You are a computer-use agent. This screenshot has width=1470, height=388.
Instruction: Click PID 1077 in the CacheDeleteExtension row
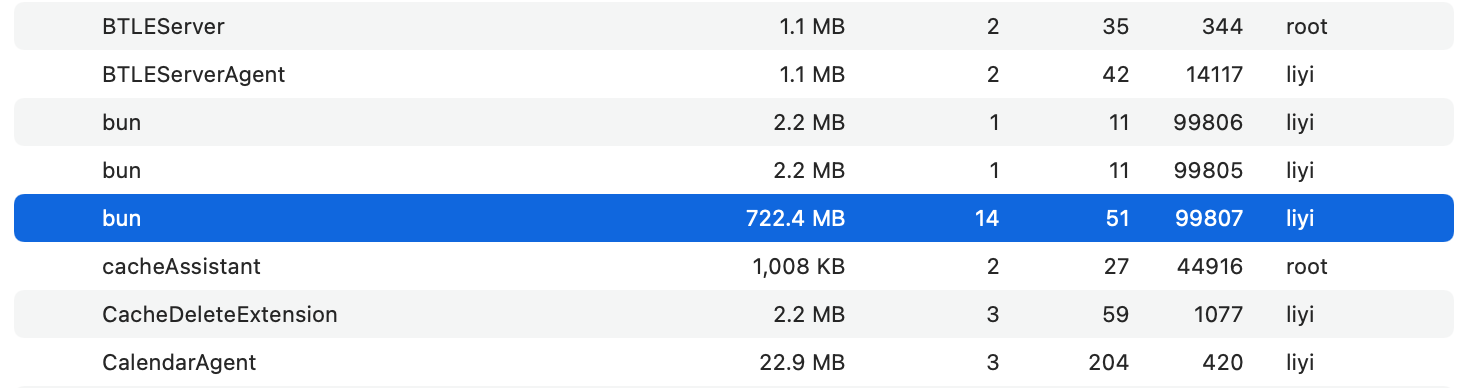click(x=1218, y=314)
